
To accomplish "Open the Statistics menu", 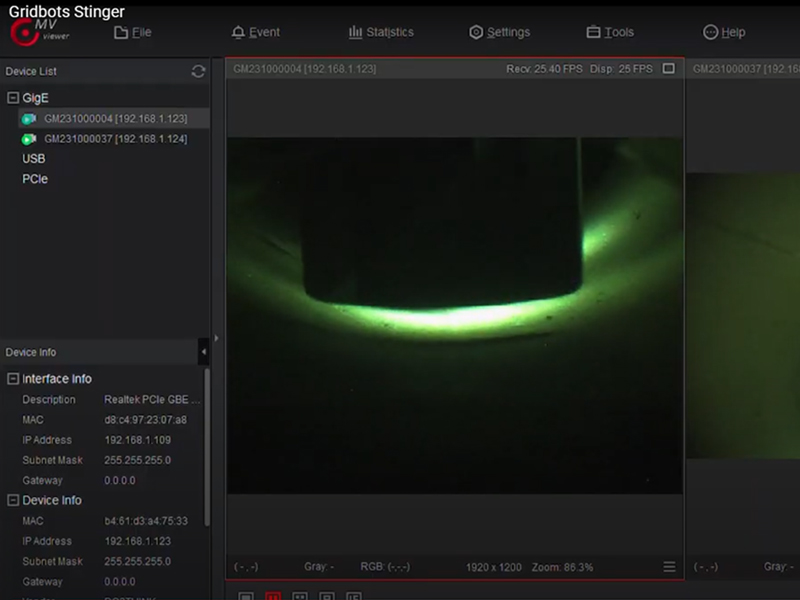I will click(381, 32).
